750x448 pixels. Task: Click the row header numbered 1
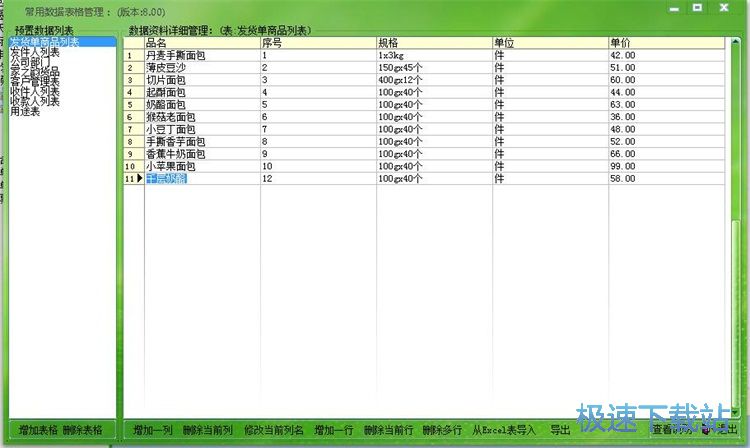point(134,55)
